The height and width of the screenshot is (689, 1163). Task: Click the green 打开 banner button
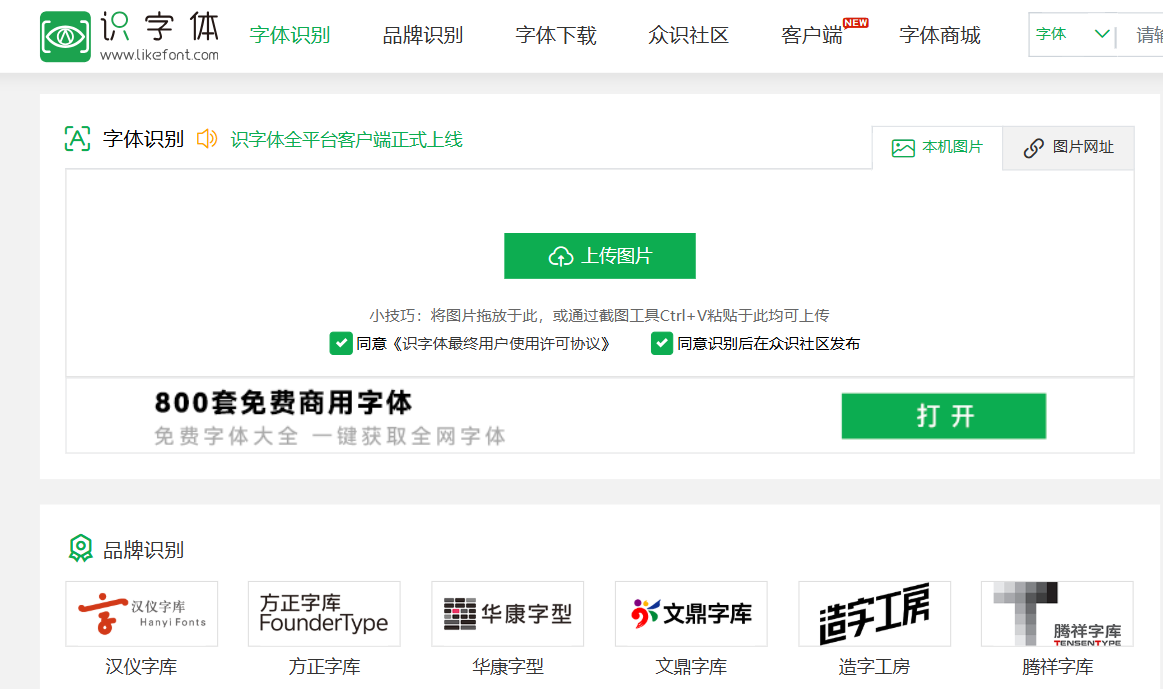[x=943, y=416]
